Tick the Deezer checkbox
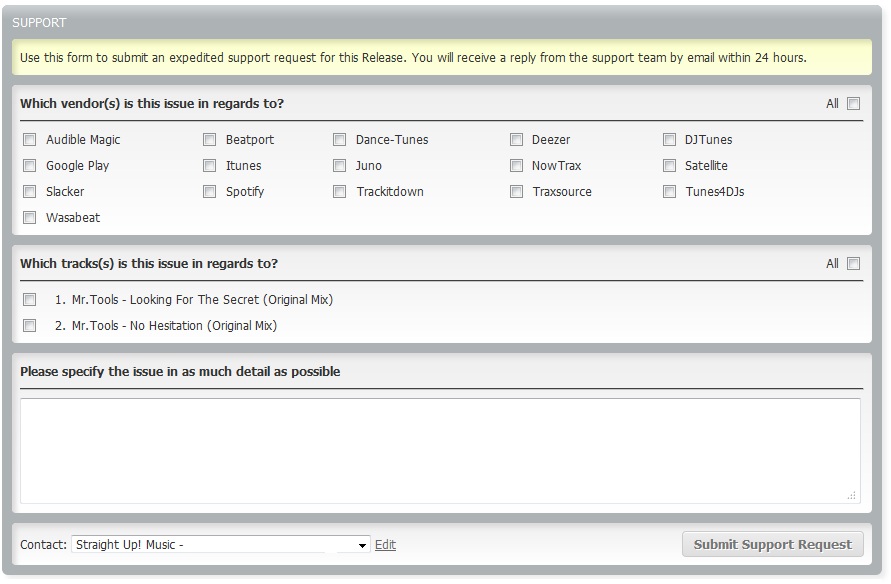This screenshot has width=891, height=584. 517,140
